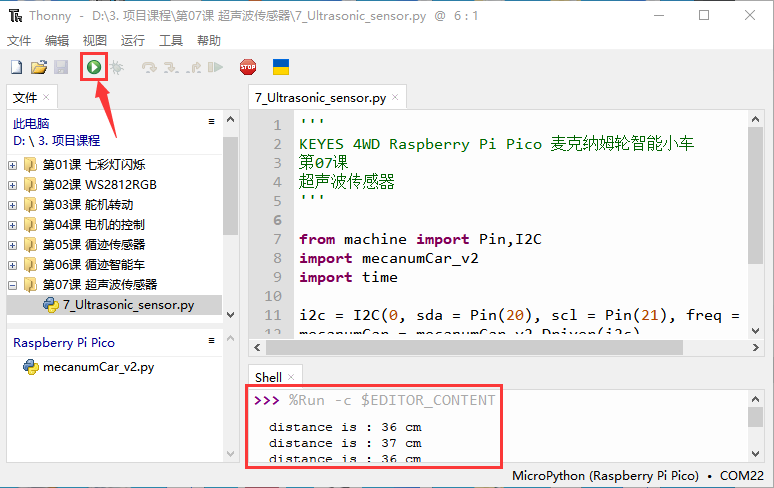Open the 运行 menu

[133, 40]
